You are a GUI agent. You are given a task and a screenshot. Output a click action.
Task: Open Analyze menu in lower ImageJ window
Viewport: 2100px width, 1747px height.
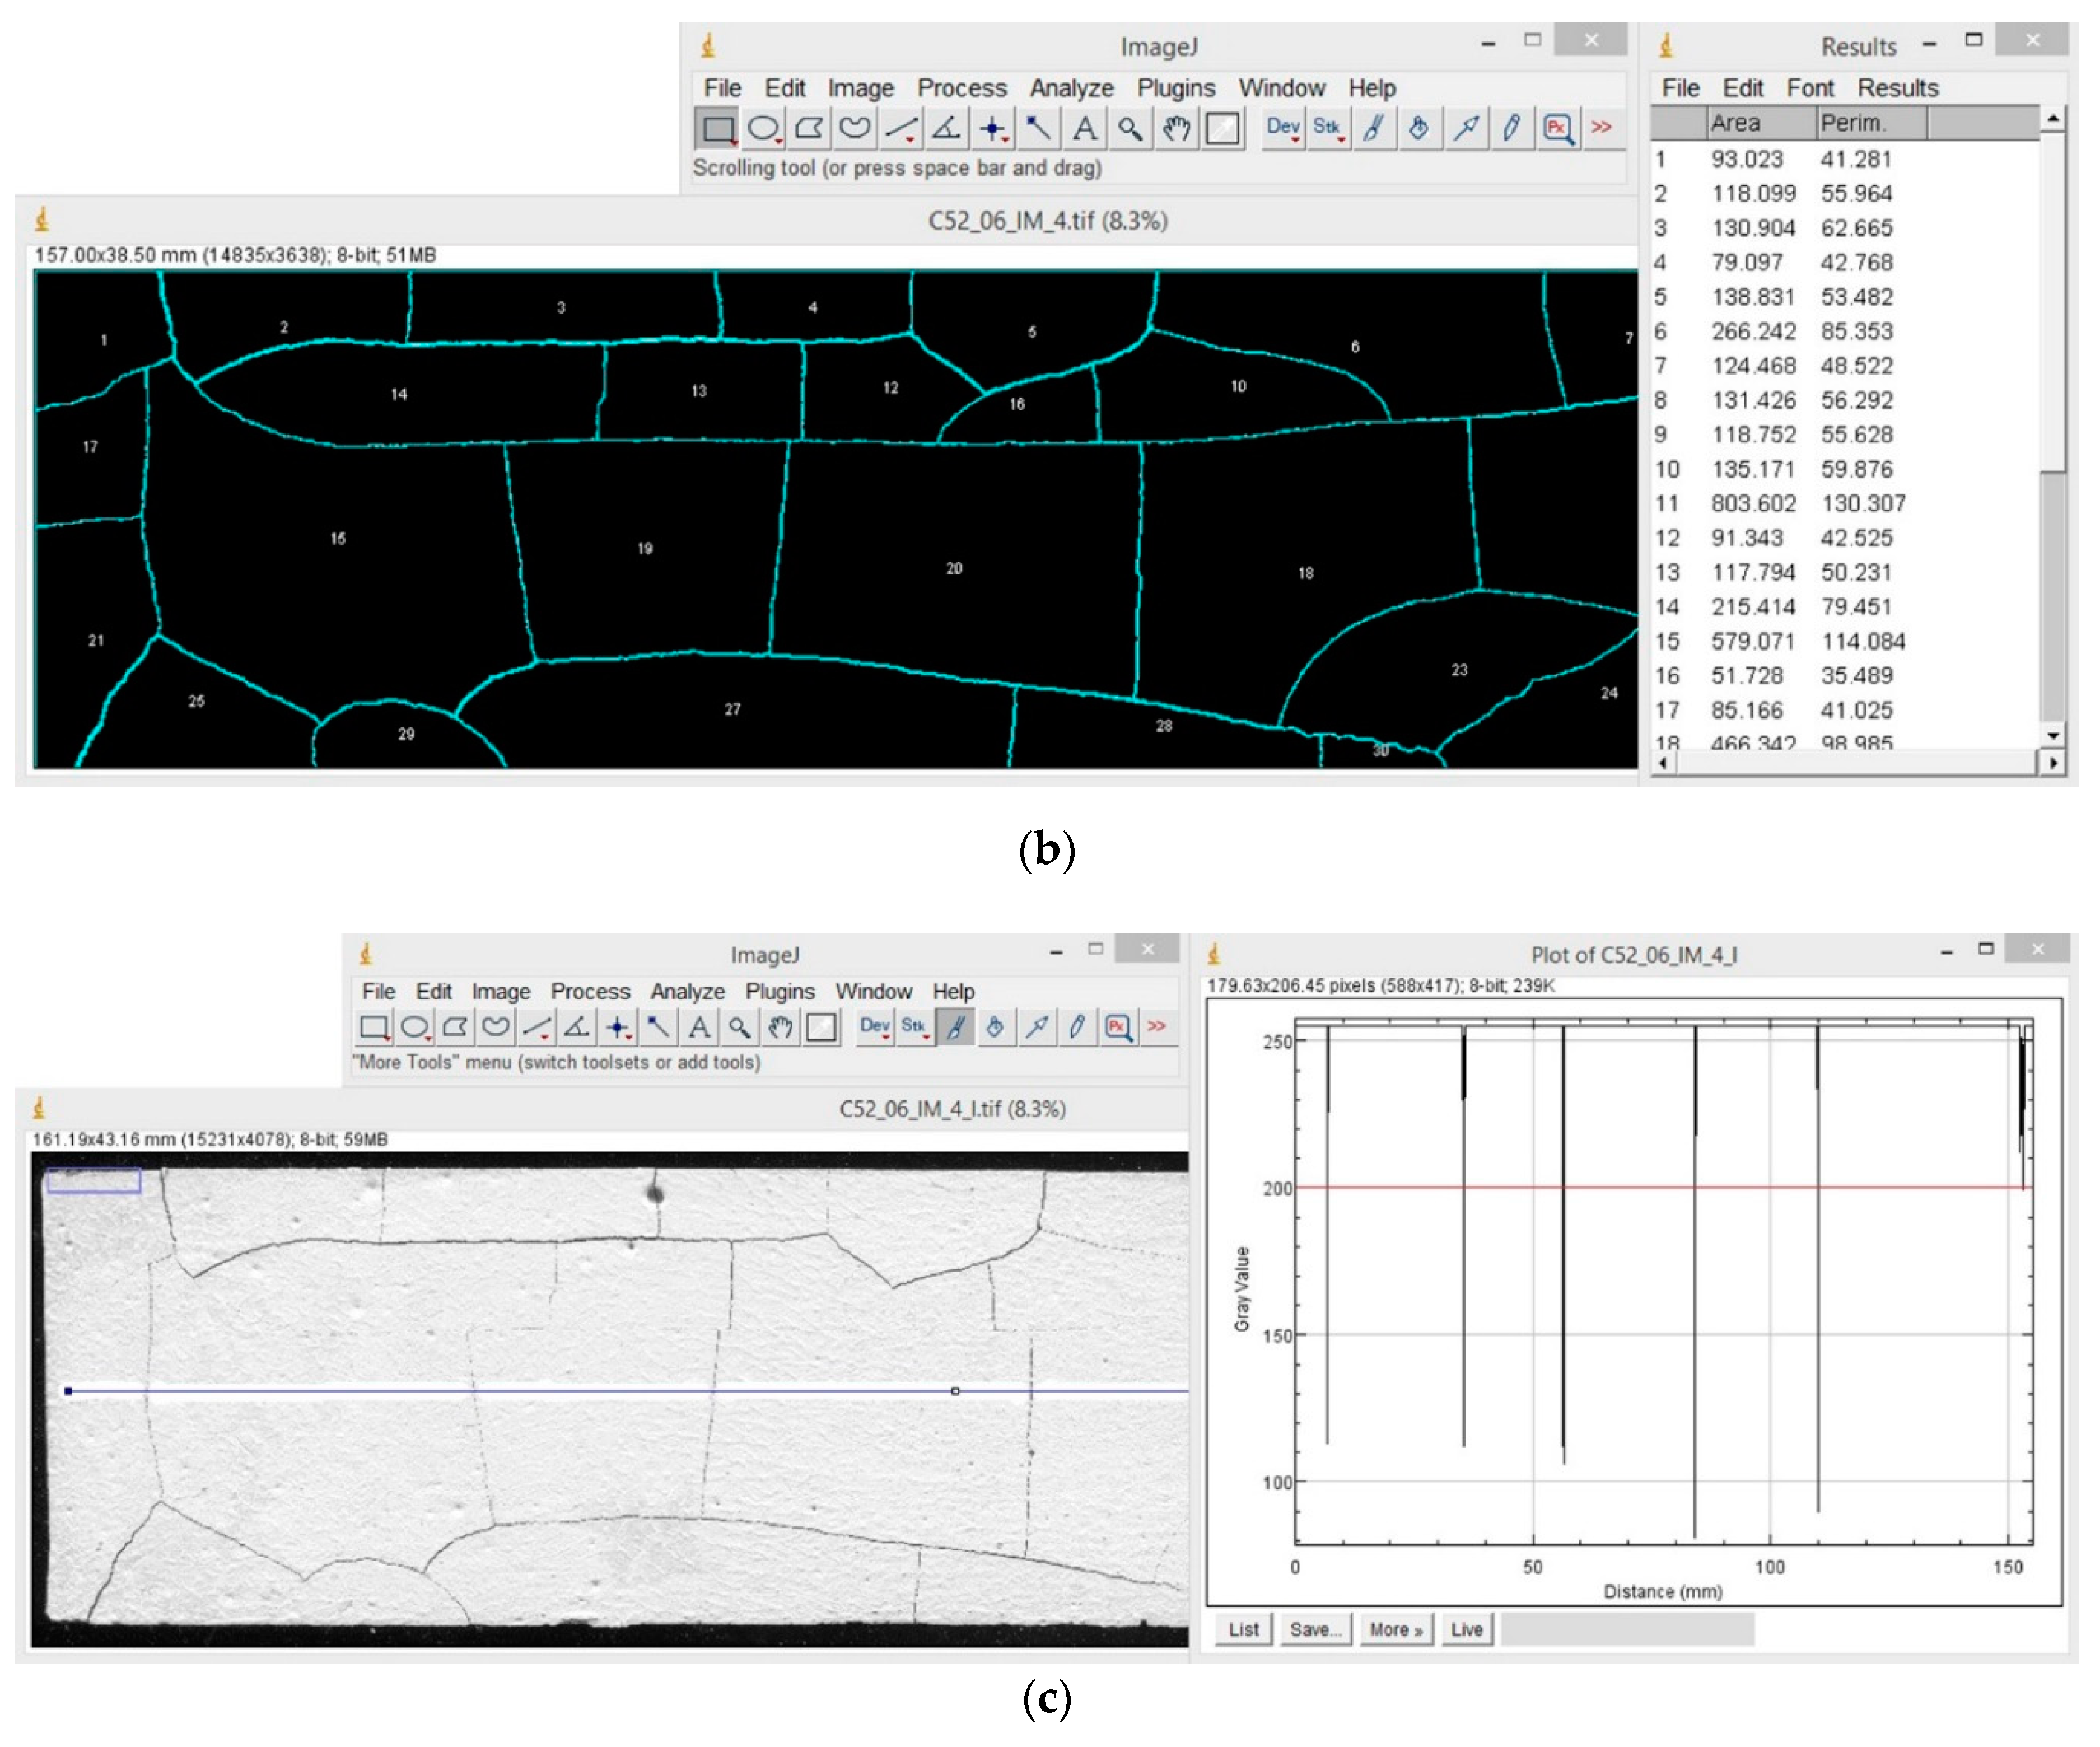(688, 991)
